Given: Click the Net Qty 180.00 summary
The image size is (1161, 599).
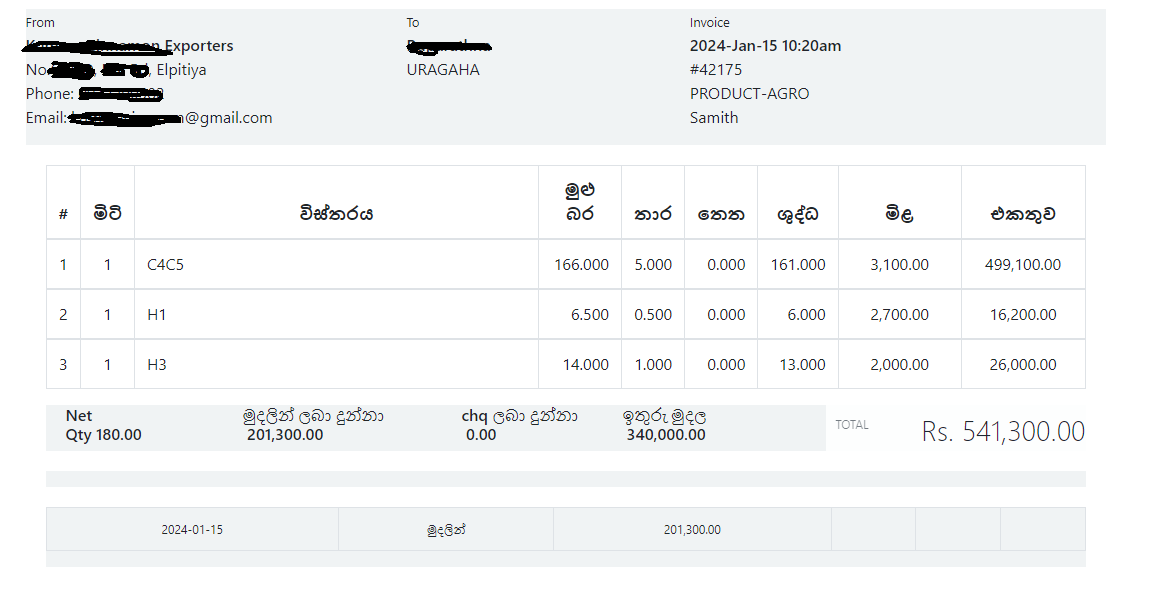Looking at the screenshot, I should click(103, 426).
